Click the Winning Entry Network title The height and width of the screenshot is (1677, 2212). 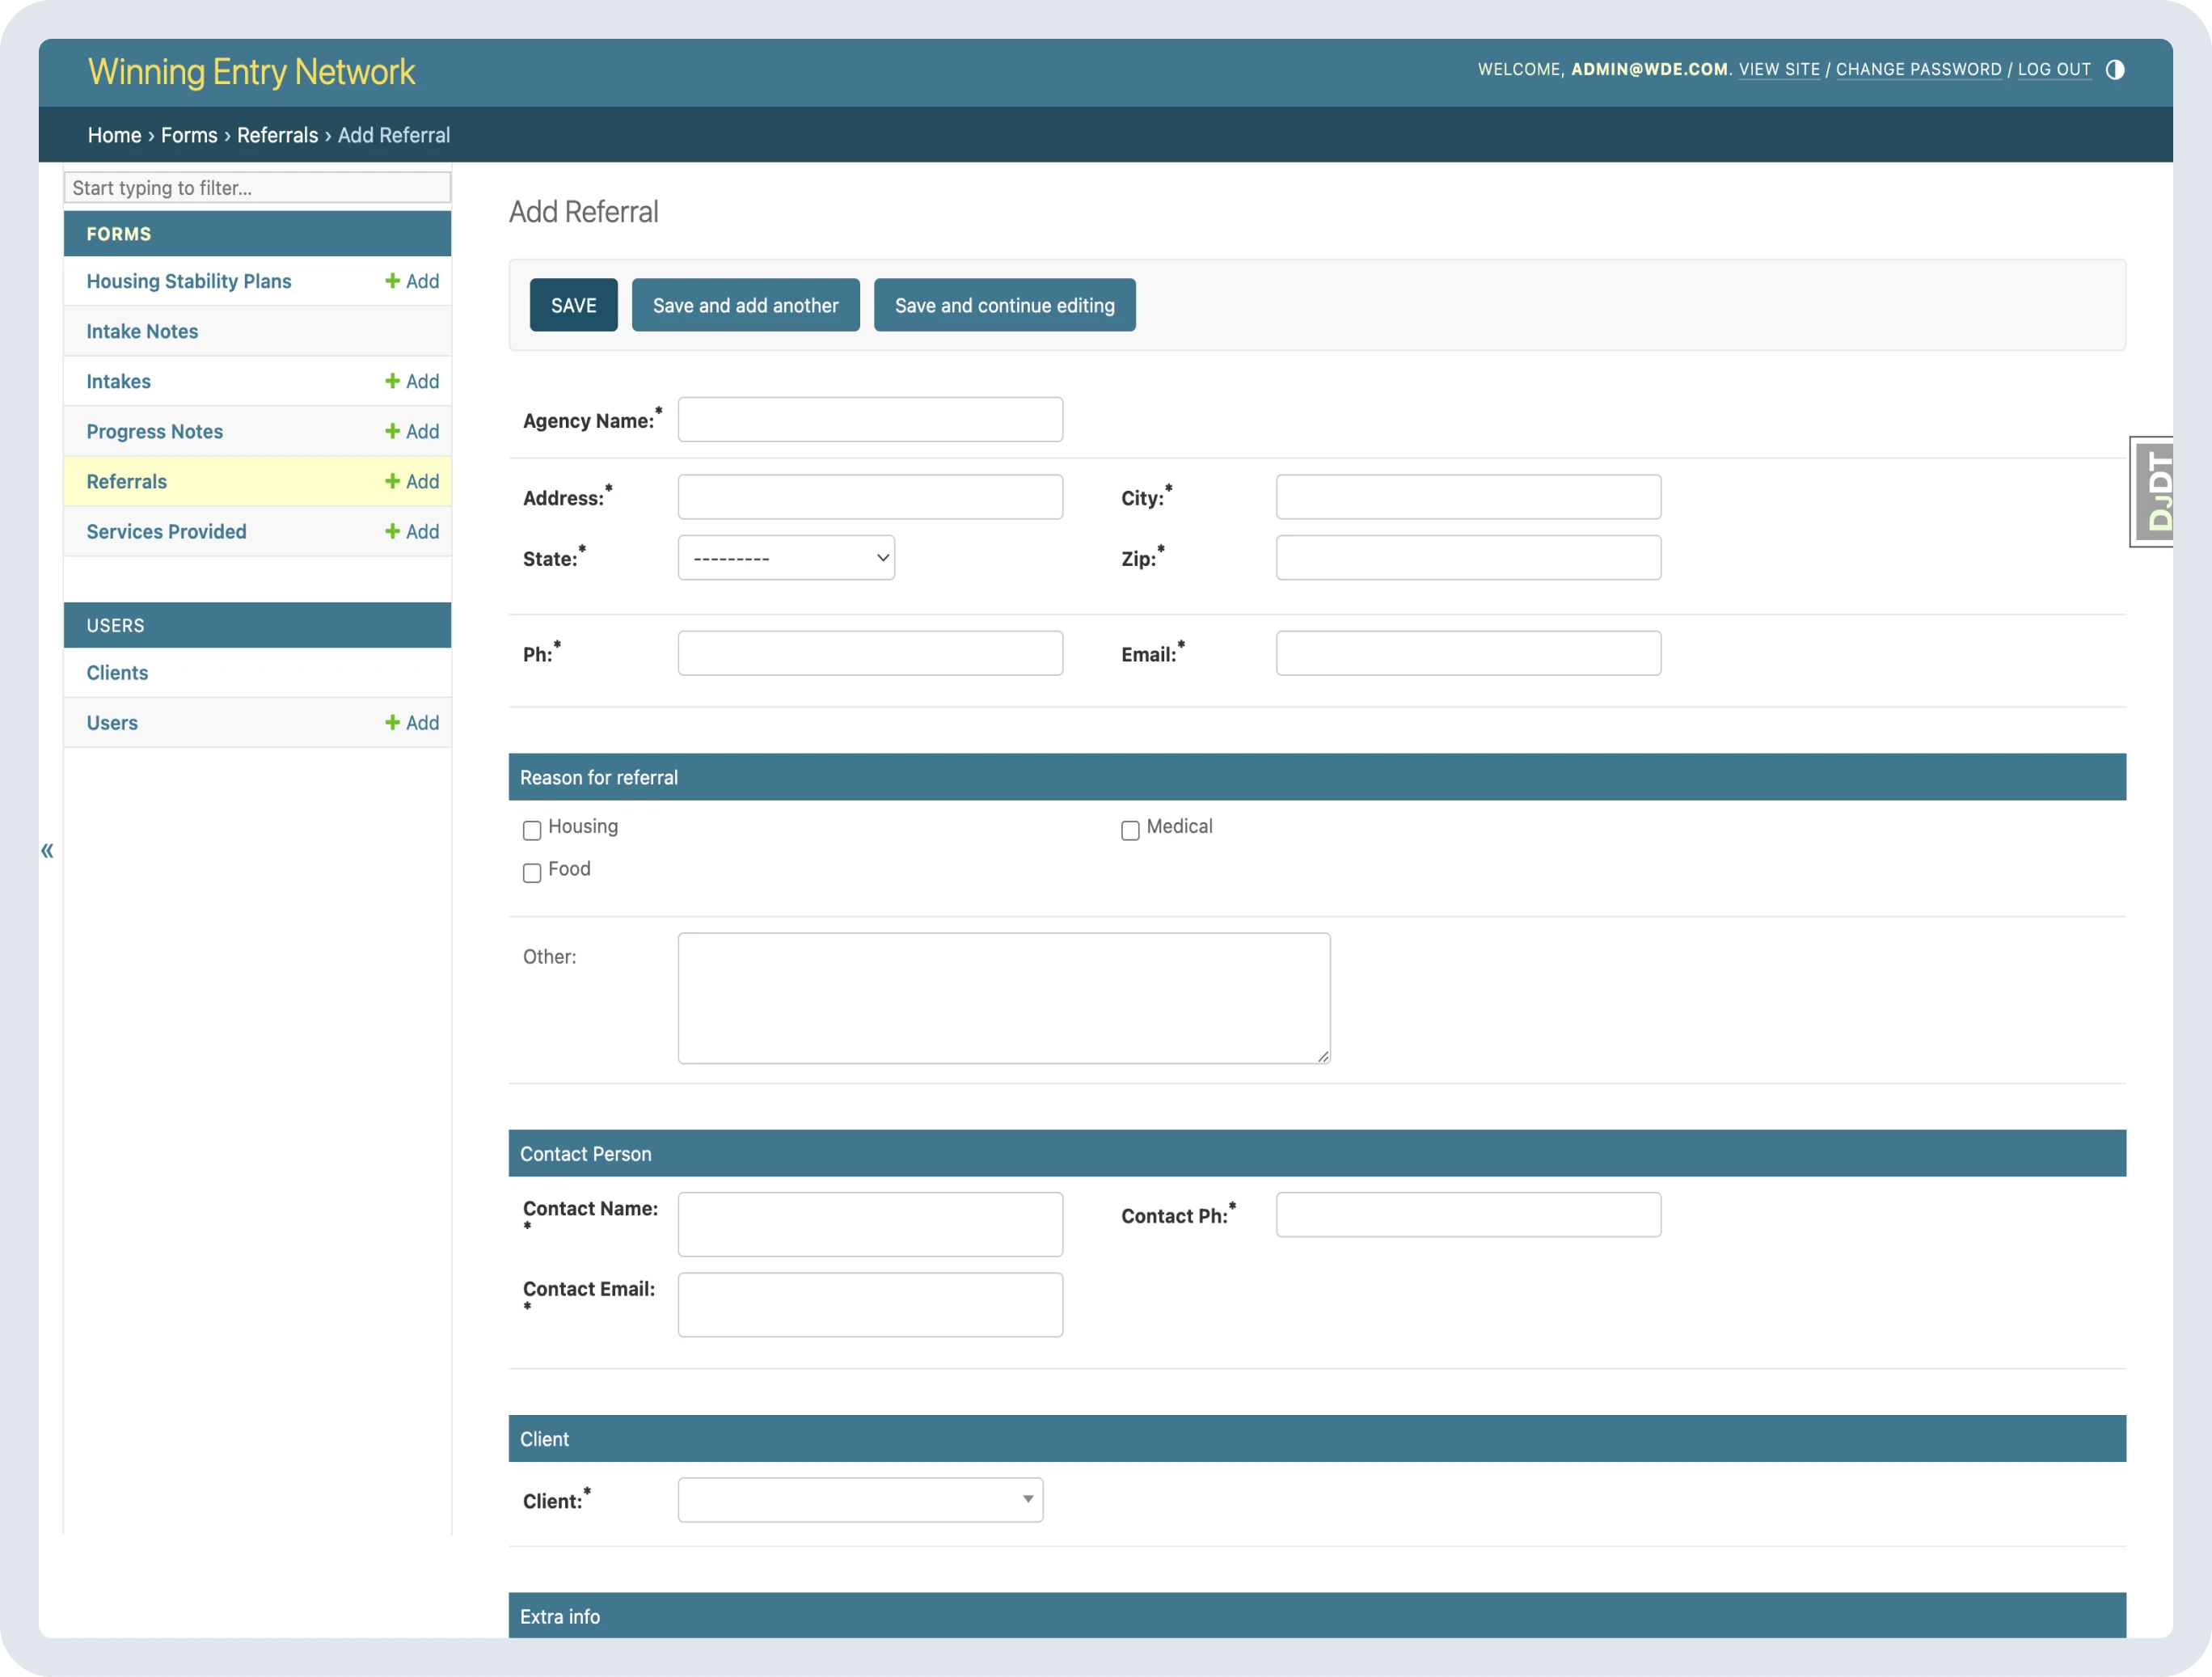[251, 72]
